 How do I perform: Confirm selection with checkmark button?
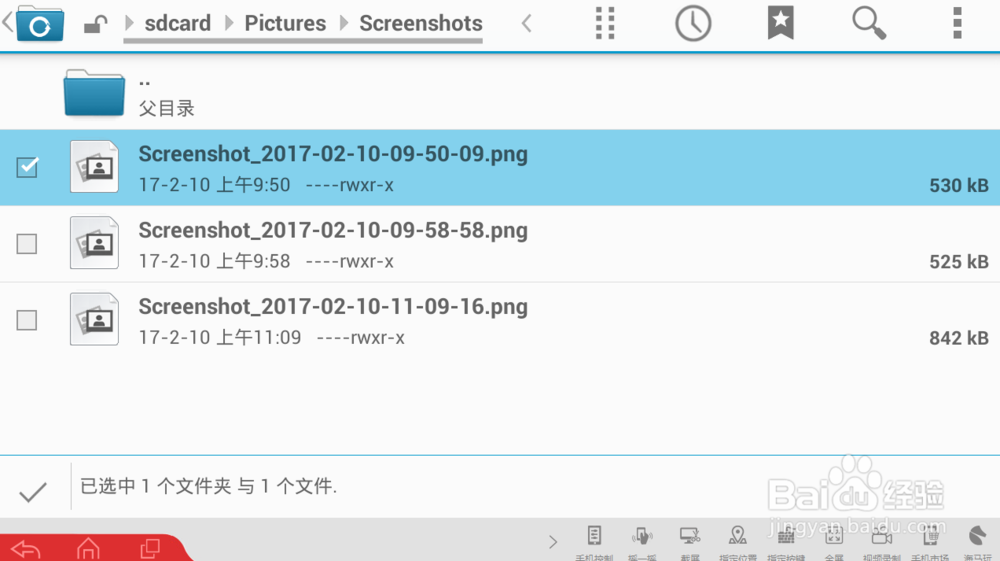click(33, 492)
